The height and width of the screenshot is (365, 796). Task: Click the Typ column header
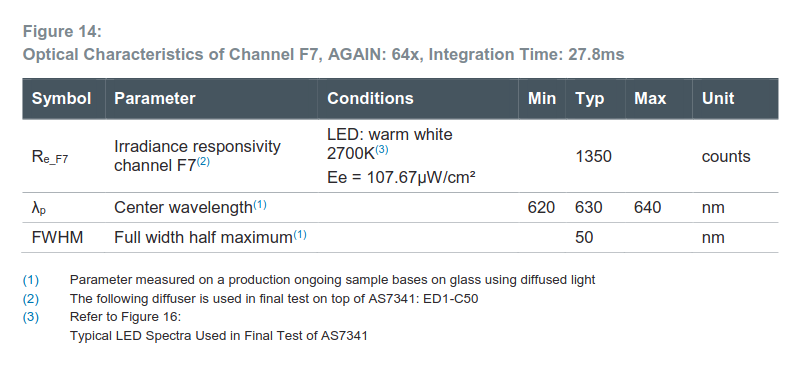tap(589, 98)
